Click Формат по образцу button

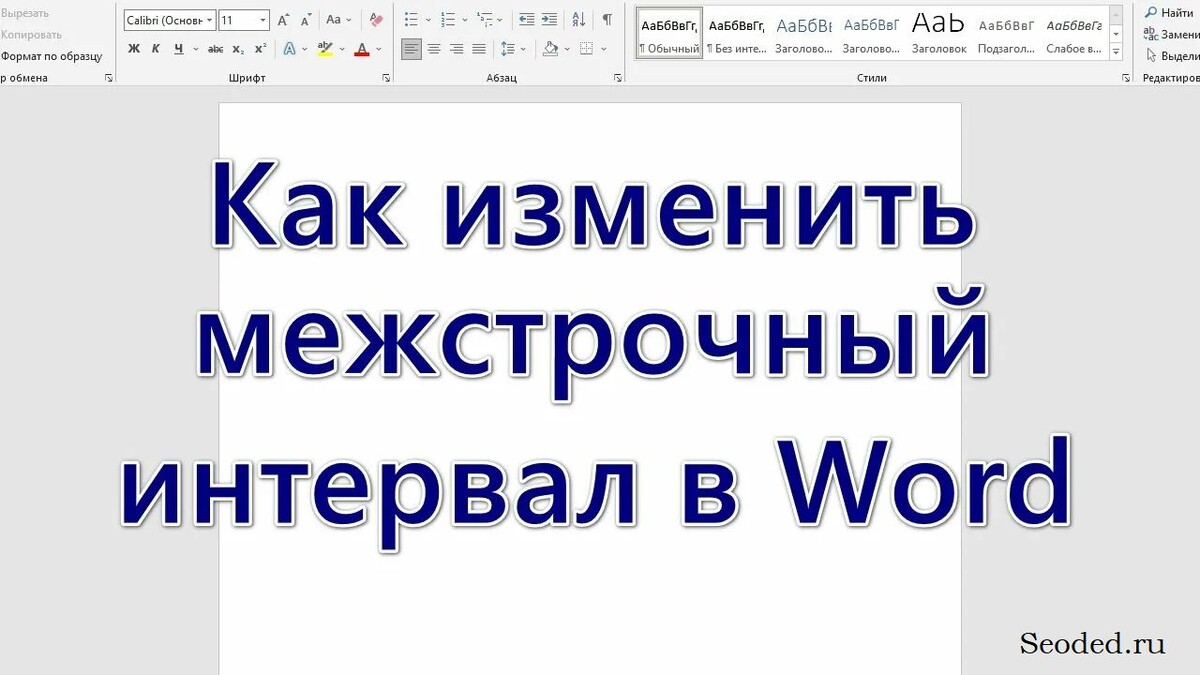tap(52, 56)
